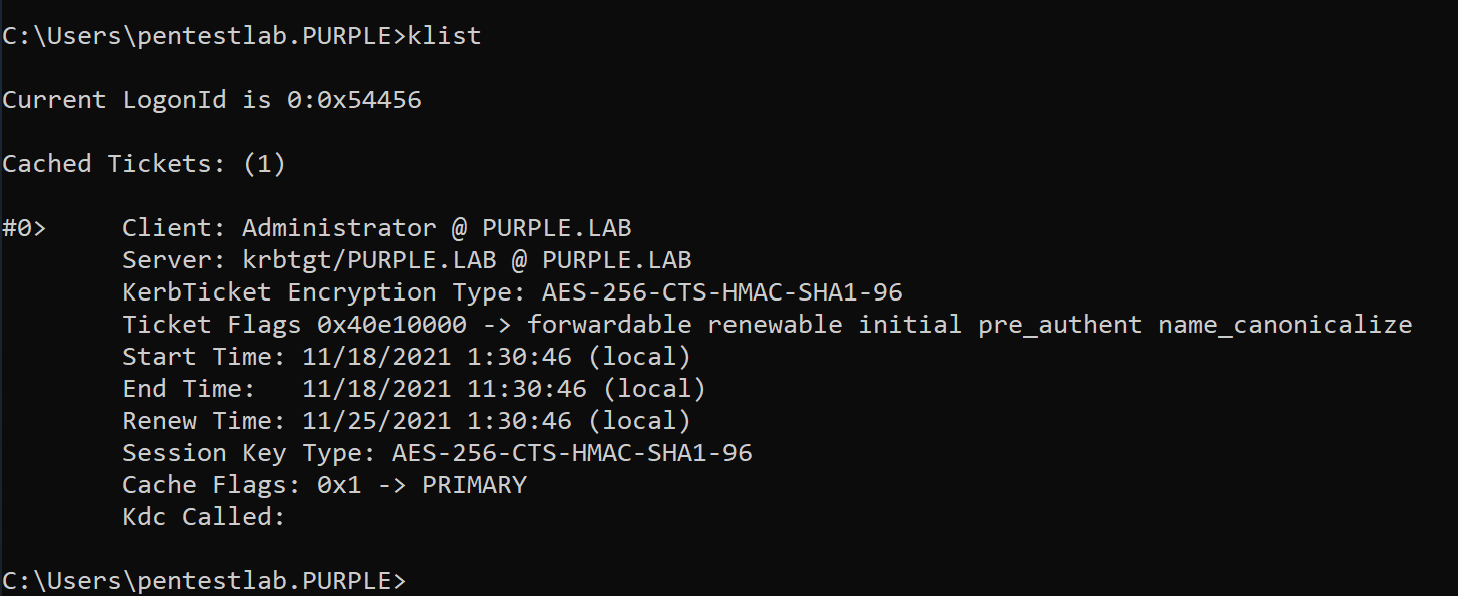Click the #0> ticket index marker
1458x596 pixels.
pyautogui.click(x=24, y=228)
